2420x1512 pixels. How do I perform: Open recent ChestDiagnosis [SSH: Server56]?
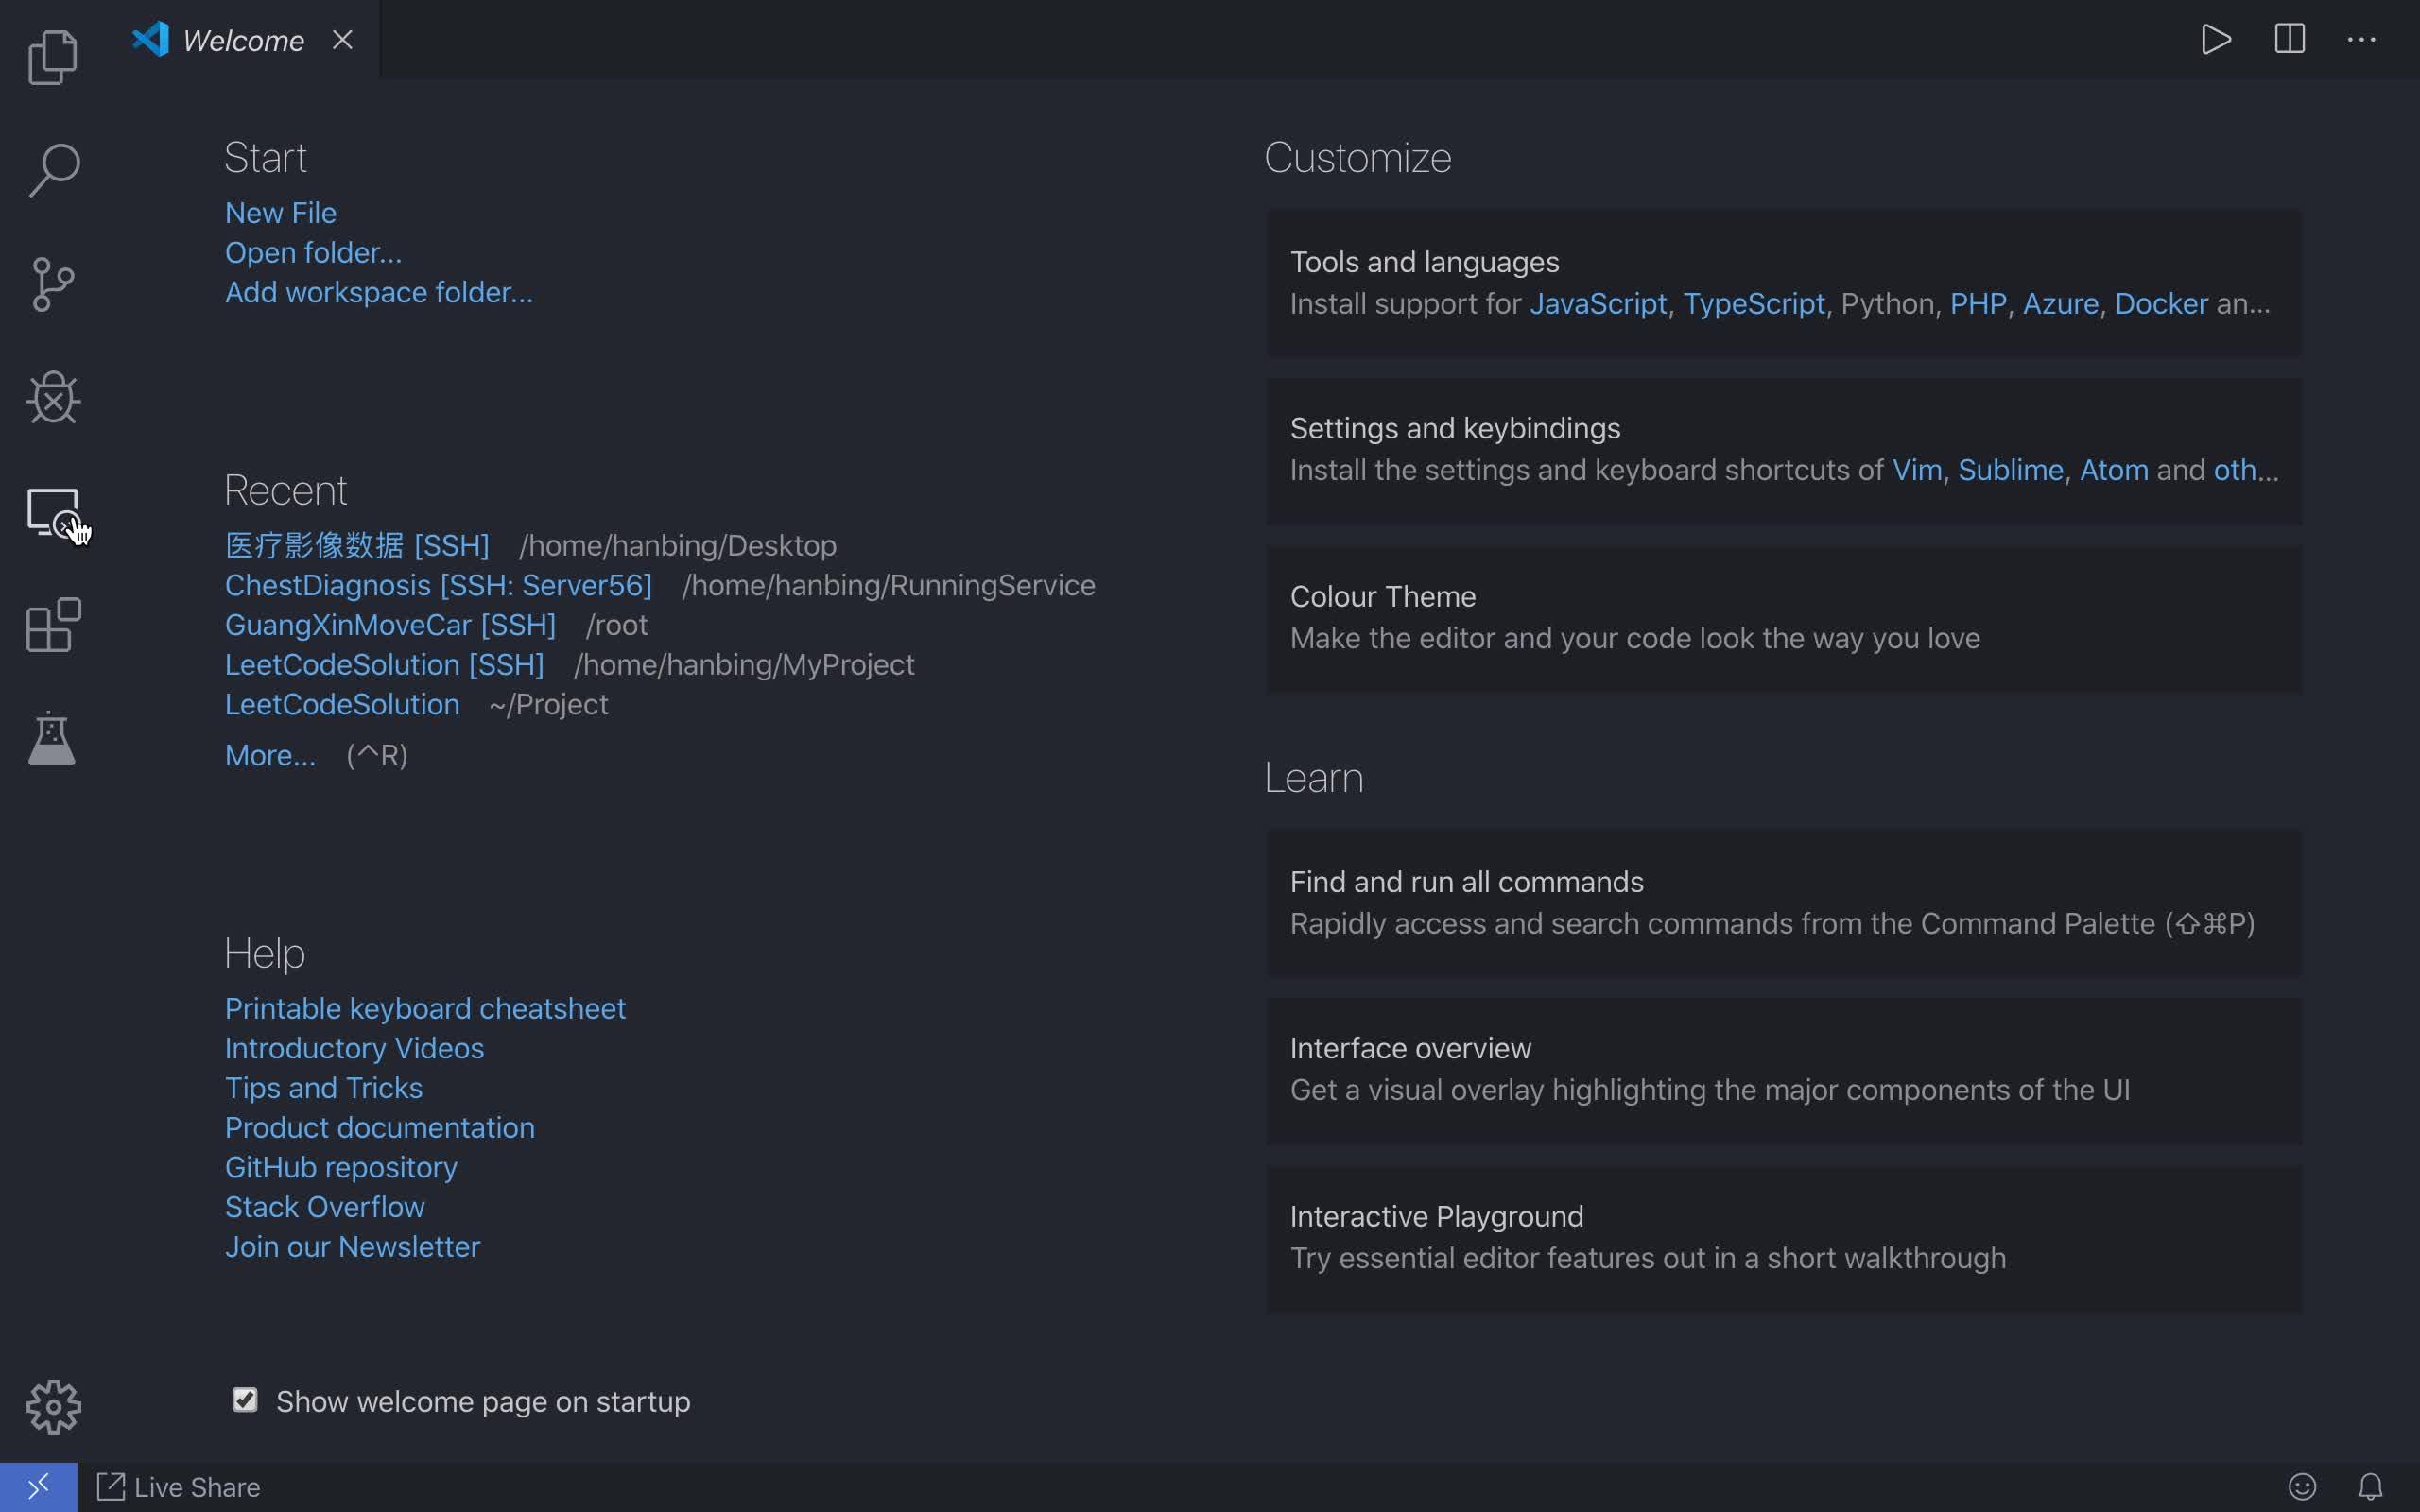point(438,585)
